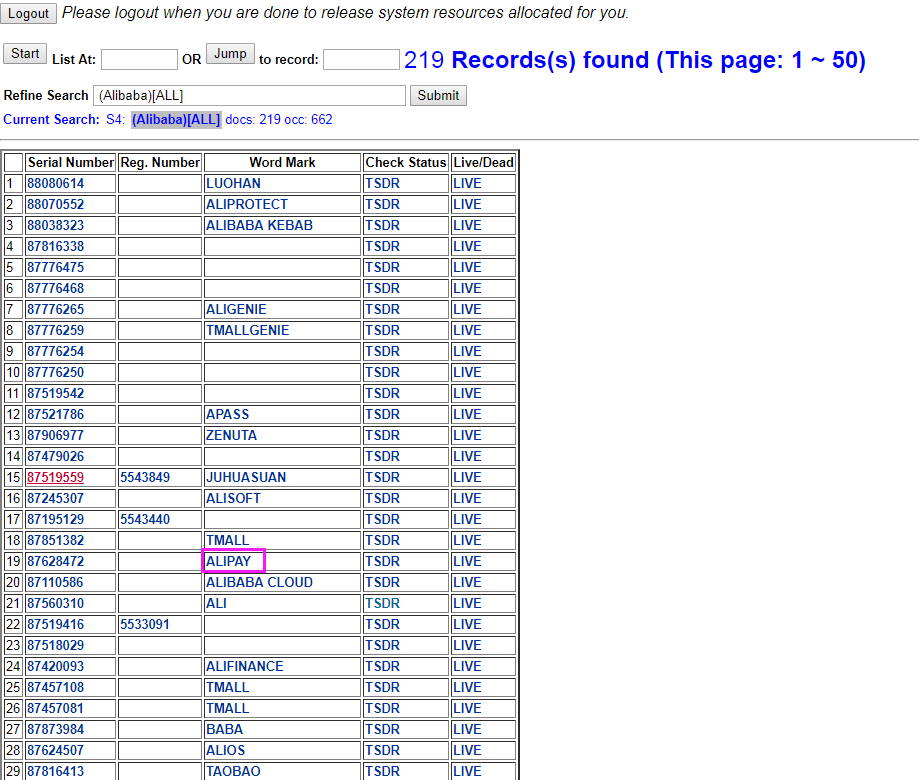Click registration number 5543849
Viewport: 919px width, 780px height.
click(x=145, y=478)
